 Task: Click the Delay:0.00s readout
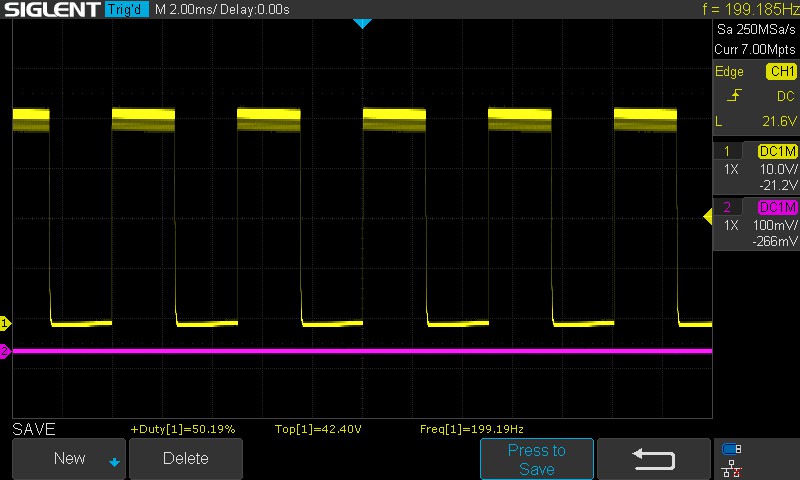(255, 10)
